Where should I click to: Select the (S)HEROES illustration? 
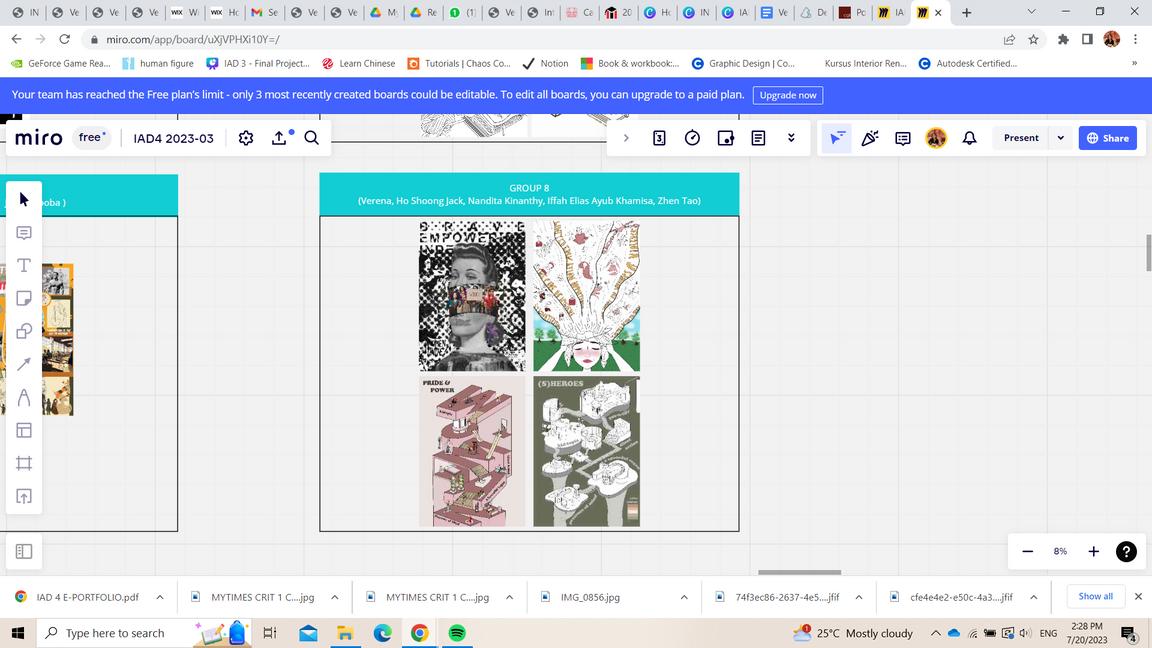click(586, 451)
